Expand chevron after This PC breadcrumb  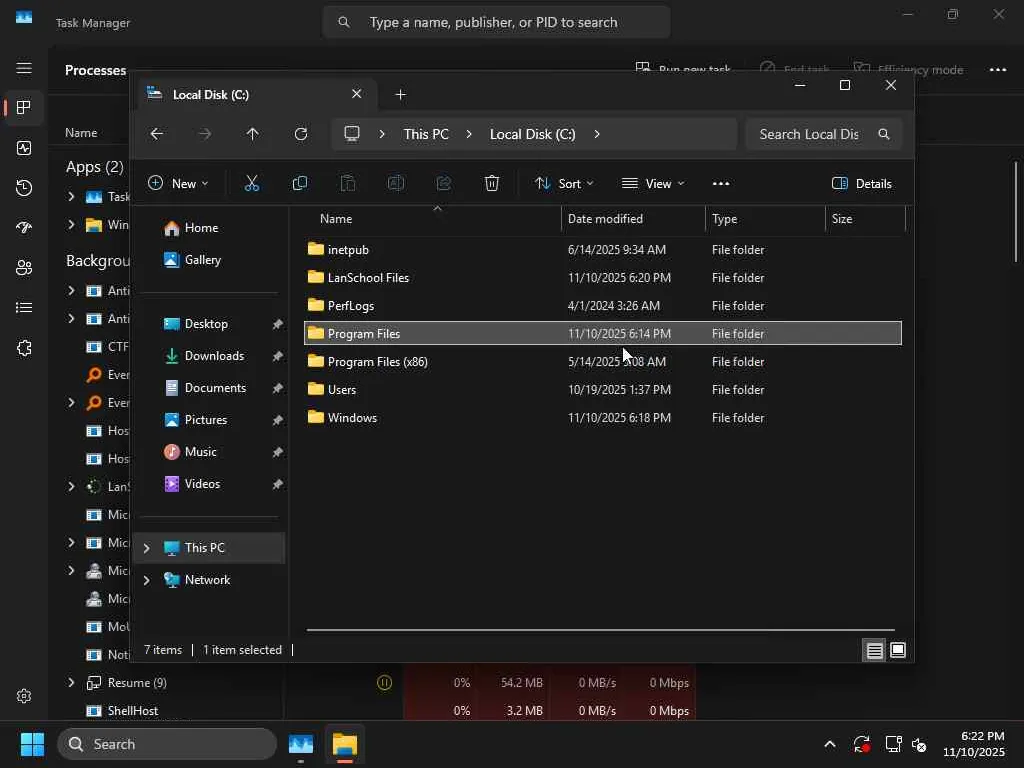pos(469,134)
